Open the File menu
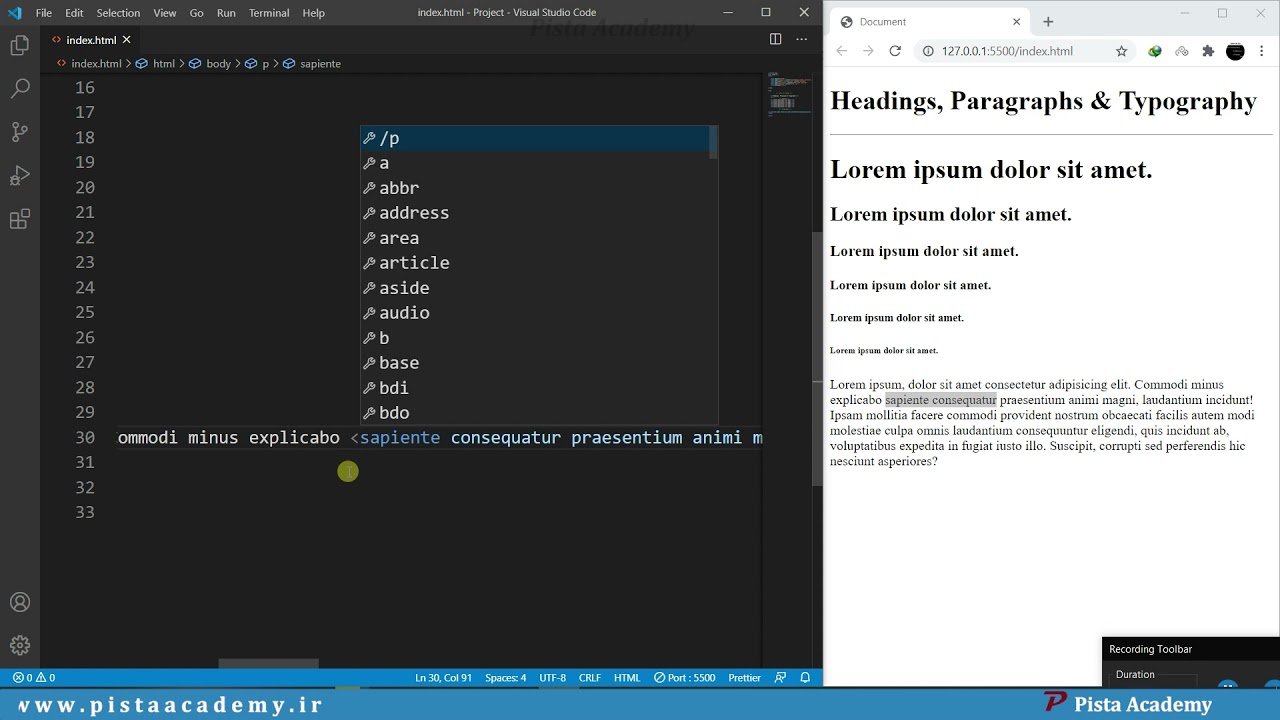The width and height of the screenshot is (1280, 720). click(44, 13)
